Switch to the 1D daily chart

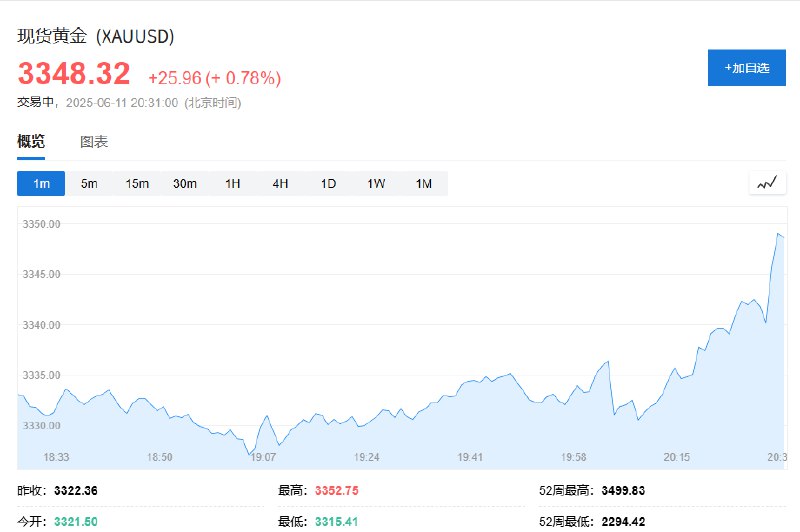(x=328, y=184)
